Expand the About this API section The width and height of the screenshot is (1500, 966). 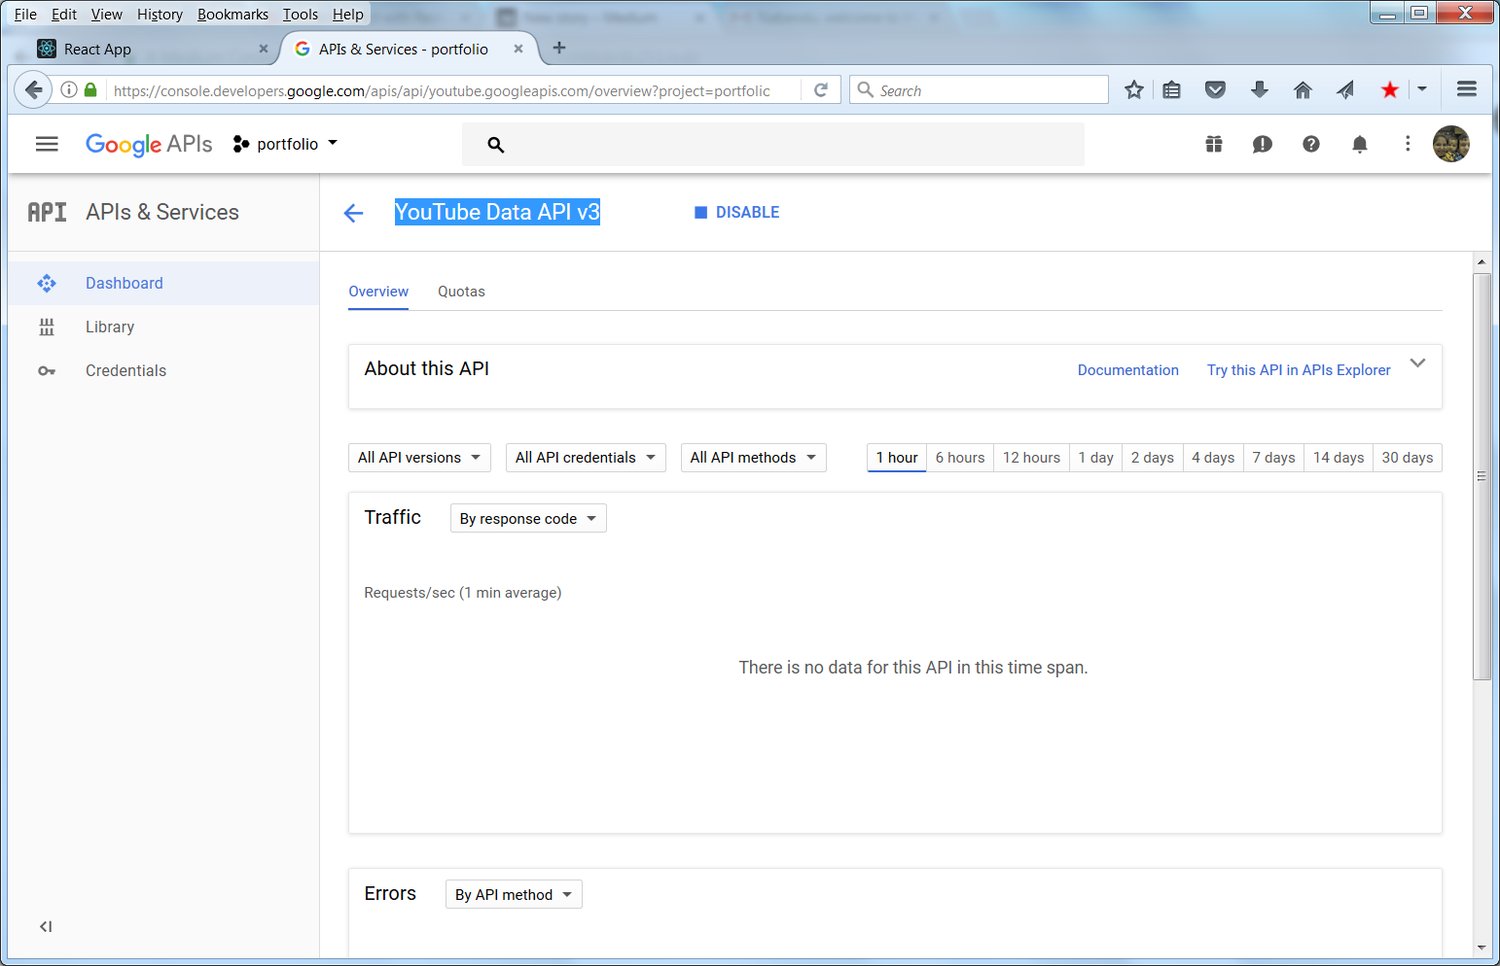click(1417, 364)
